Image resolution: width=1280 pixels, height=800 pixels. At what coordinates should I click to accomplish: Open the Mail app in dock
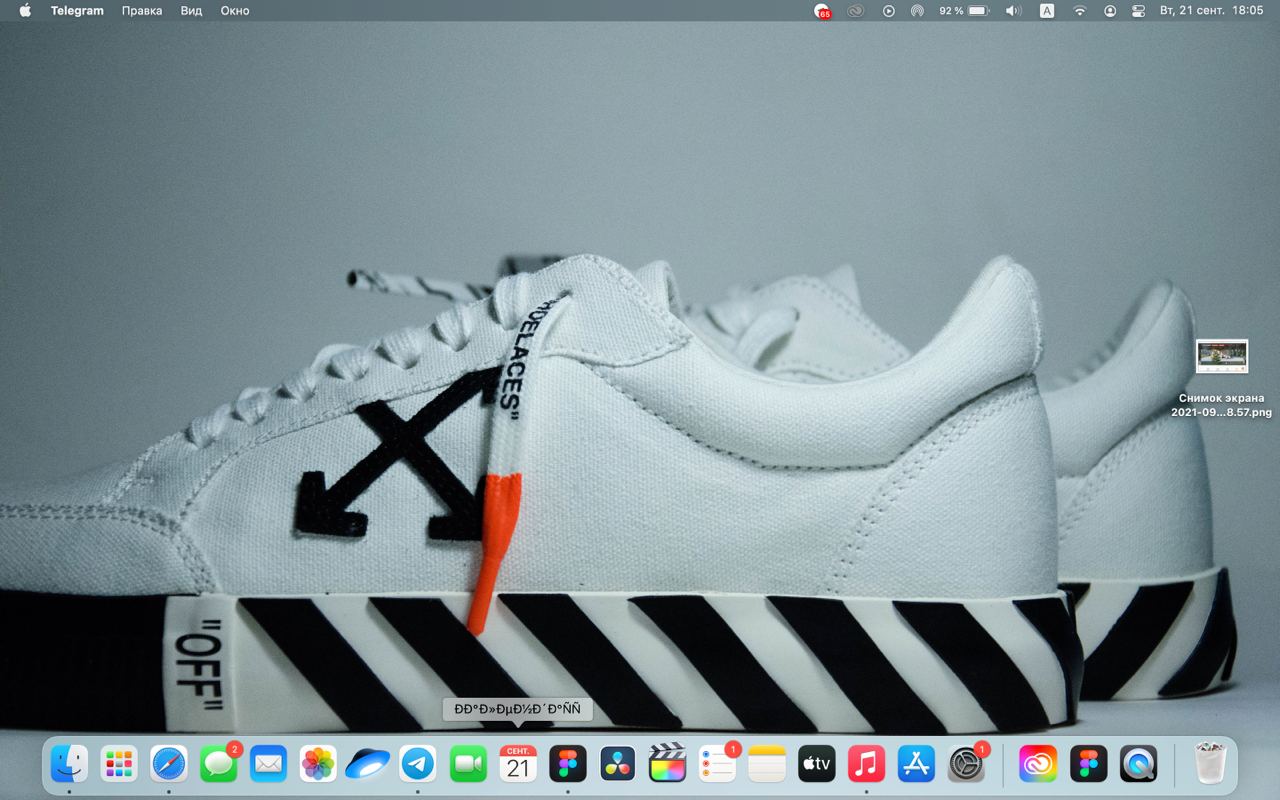point(268,764)
